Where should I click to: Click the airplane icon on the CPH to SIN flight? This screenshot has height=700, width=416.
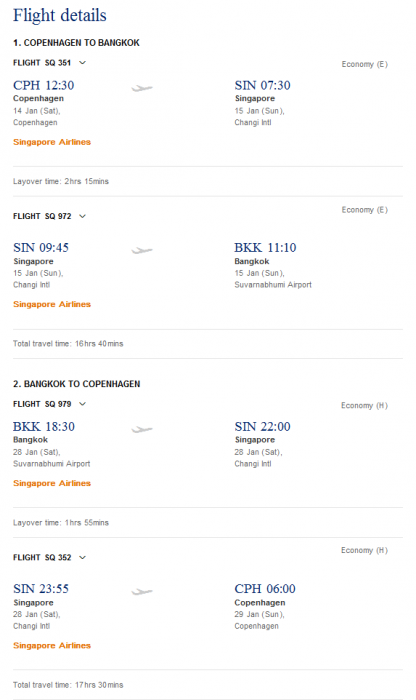(x=142, y=88)
